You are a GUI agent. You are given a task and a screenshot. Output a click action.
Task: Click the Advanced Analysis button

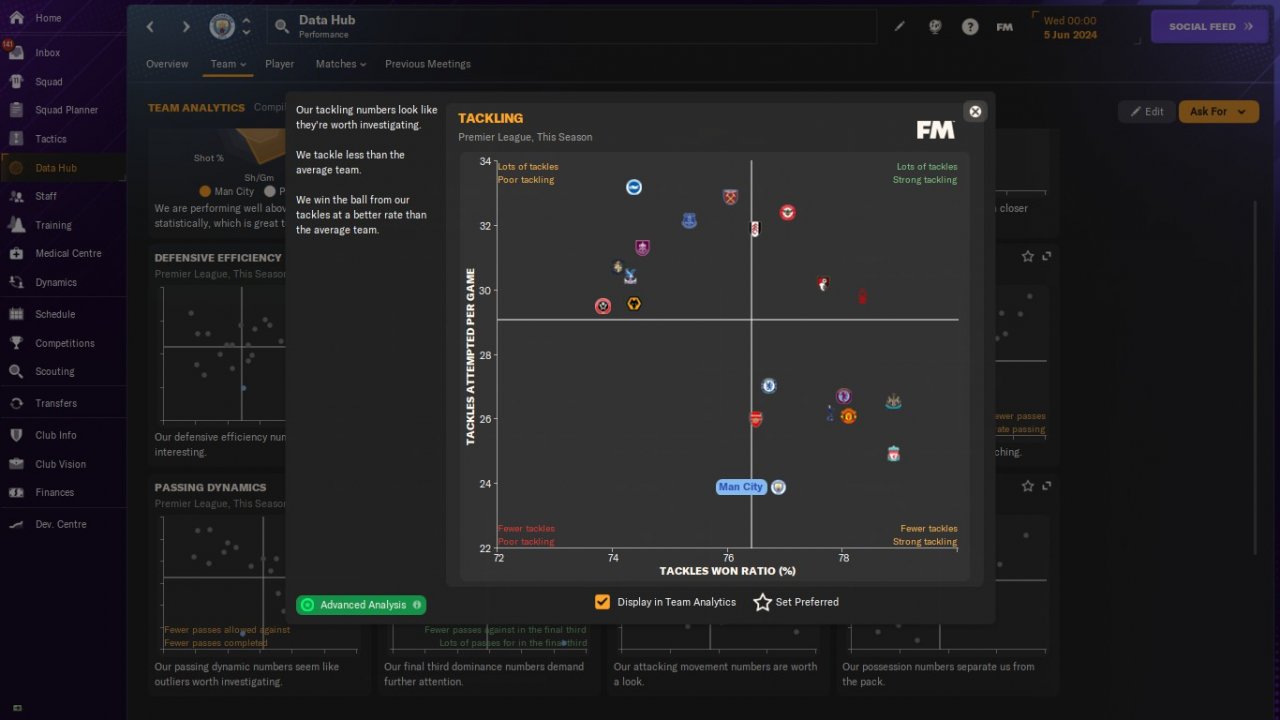pyautogui.click(x=361, y=605)
